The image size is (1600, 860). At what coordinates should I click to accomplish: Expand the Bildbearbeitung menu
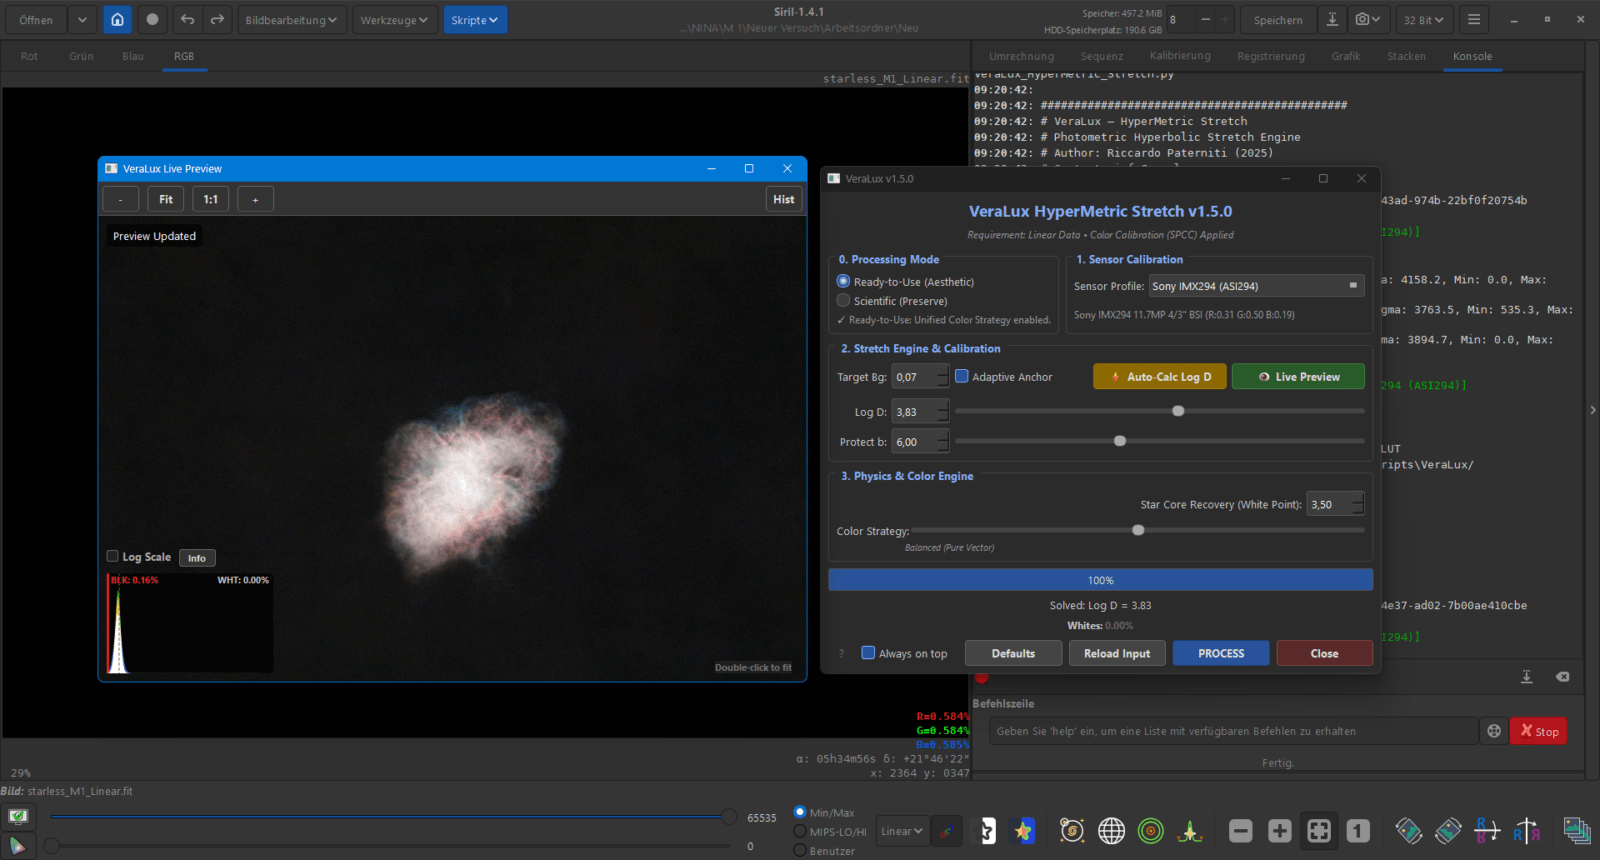pos(291,20)
